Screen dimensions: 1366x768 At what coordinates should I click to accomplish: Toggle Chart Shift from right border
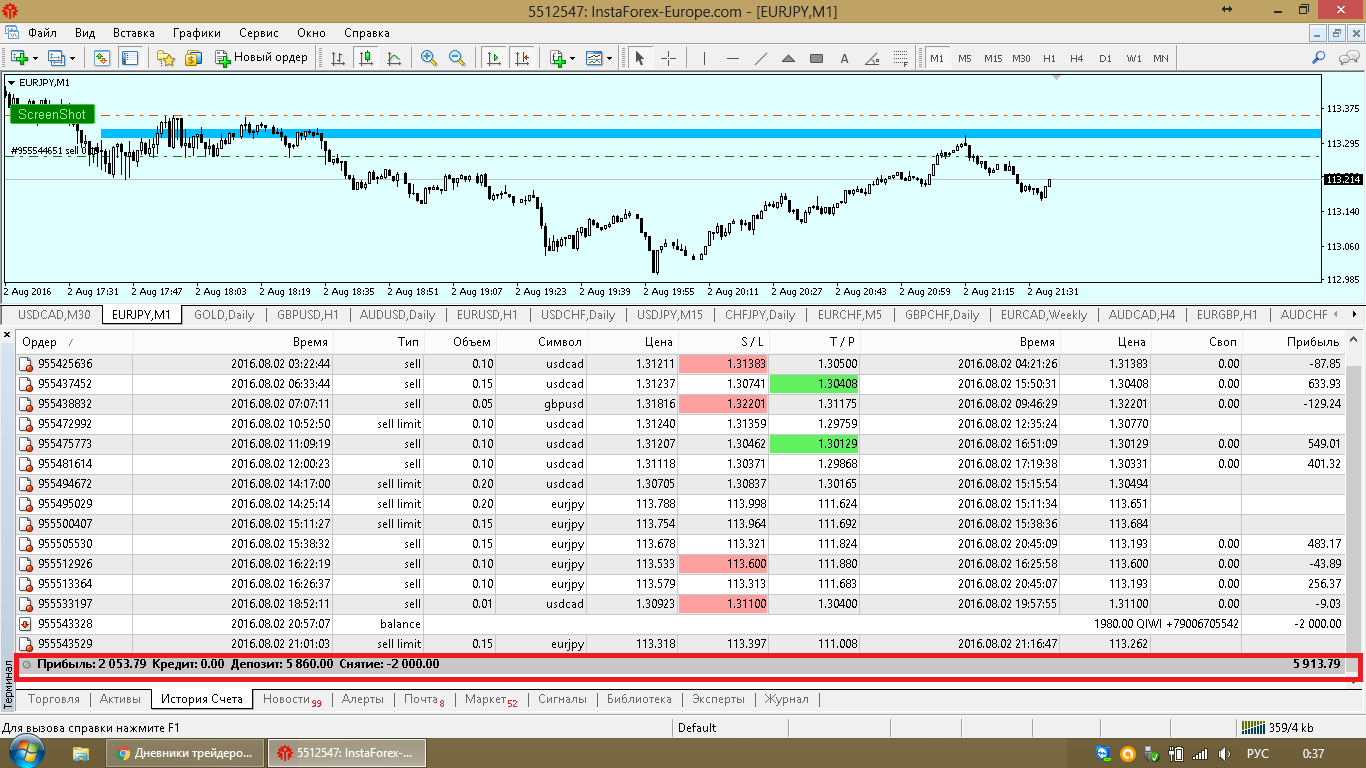coord(521,58)
